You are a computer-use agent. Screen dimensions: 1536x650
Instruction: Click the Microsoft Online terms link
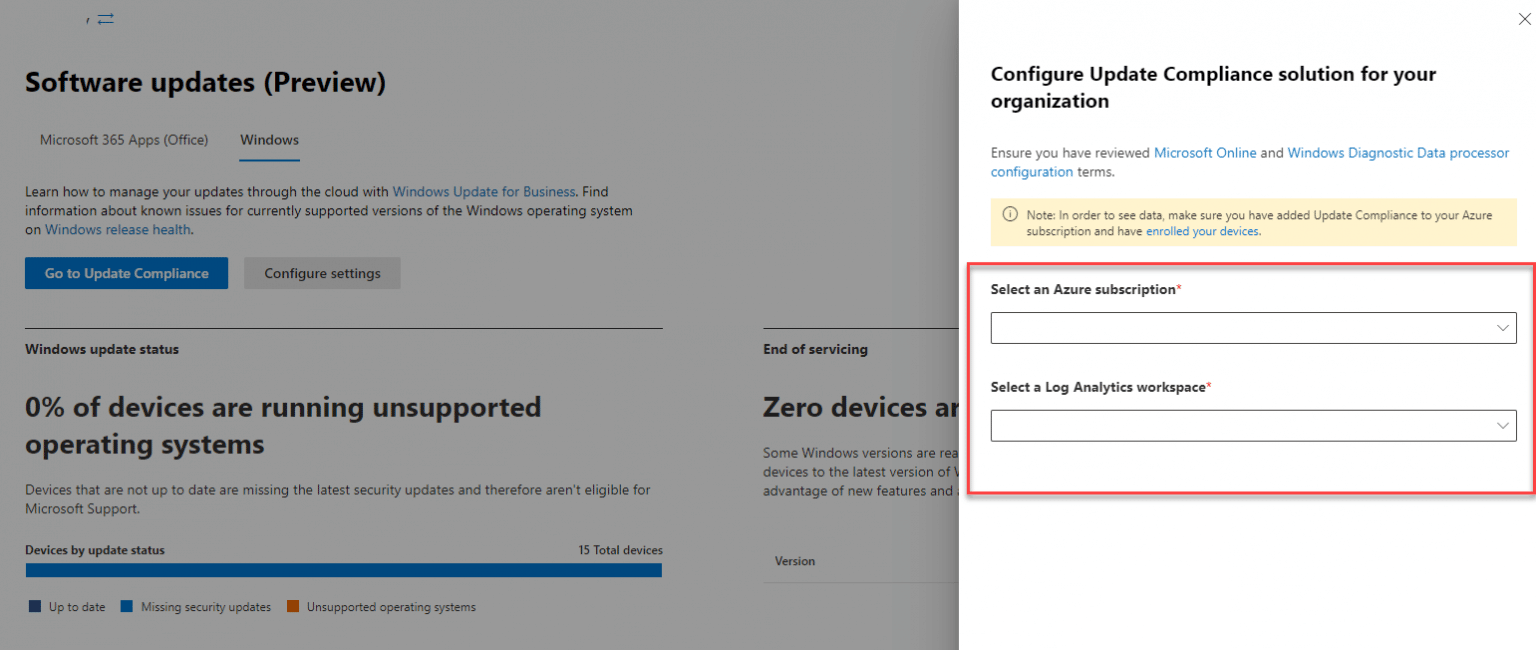click(x=1204, y=152)
